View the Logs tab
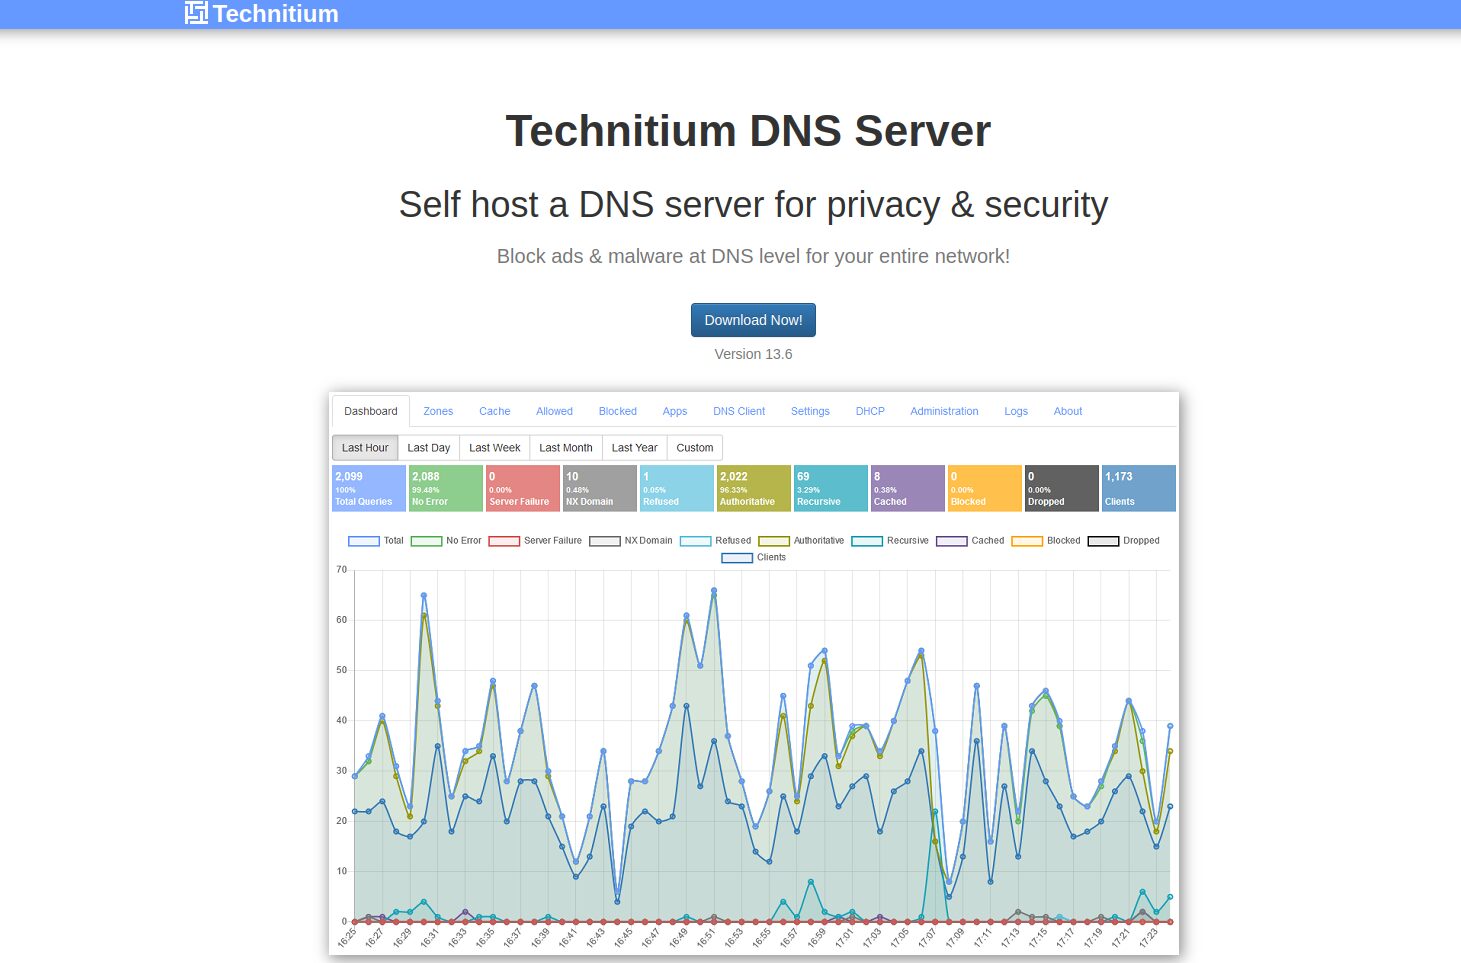Viewport: 1461px width, 963px height. 1016,411
